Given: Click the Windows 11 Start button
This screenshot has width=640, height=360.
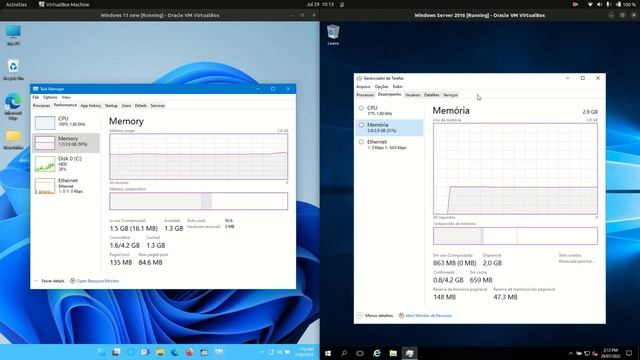Looking at the screenshot, I should point(101,352).
